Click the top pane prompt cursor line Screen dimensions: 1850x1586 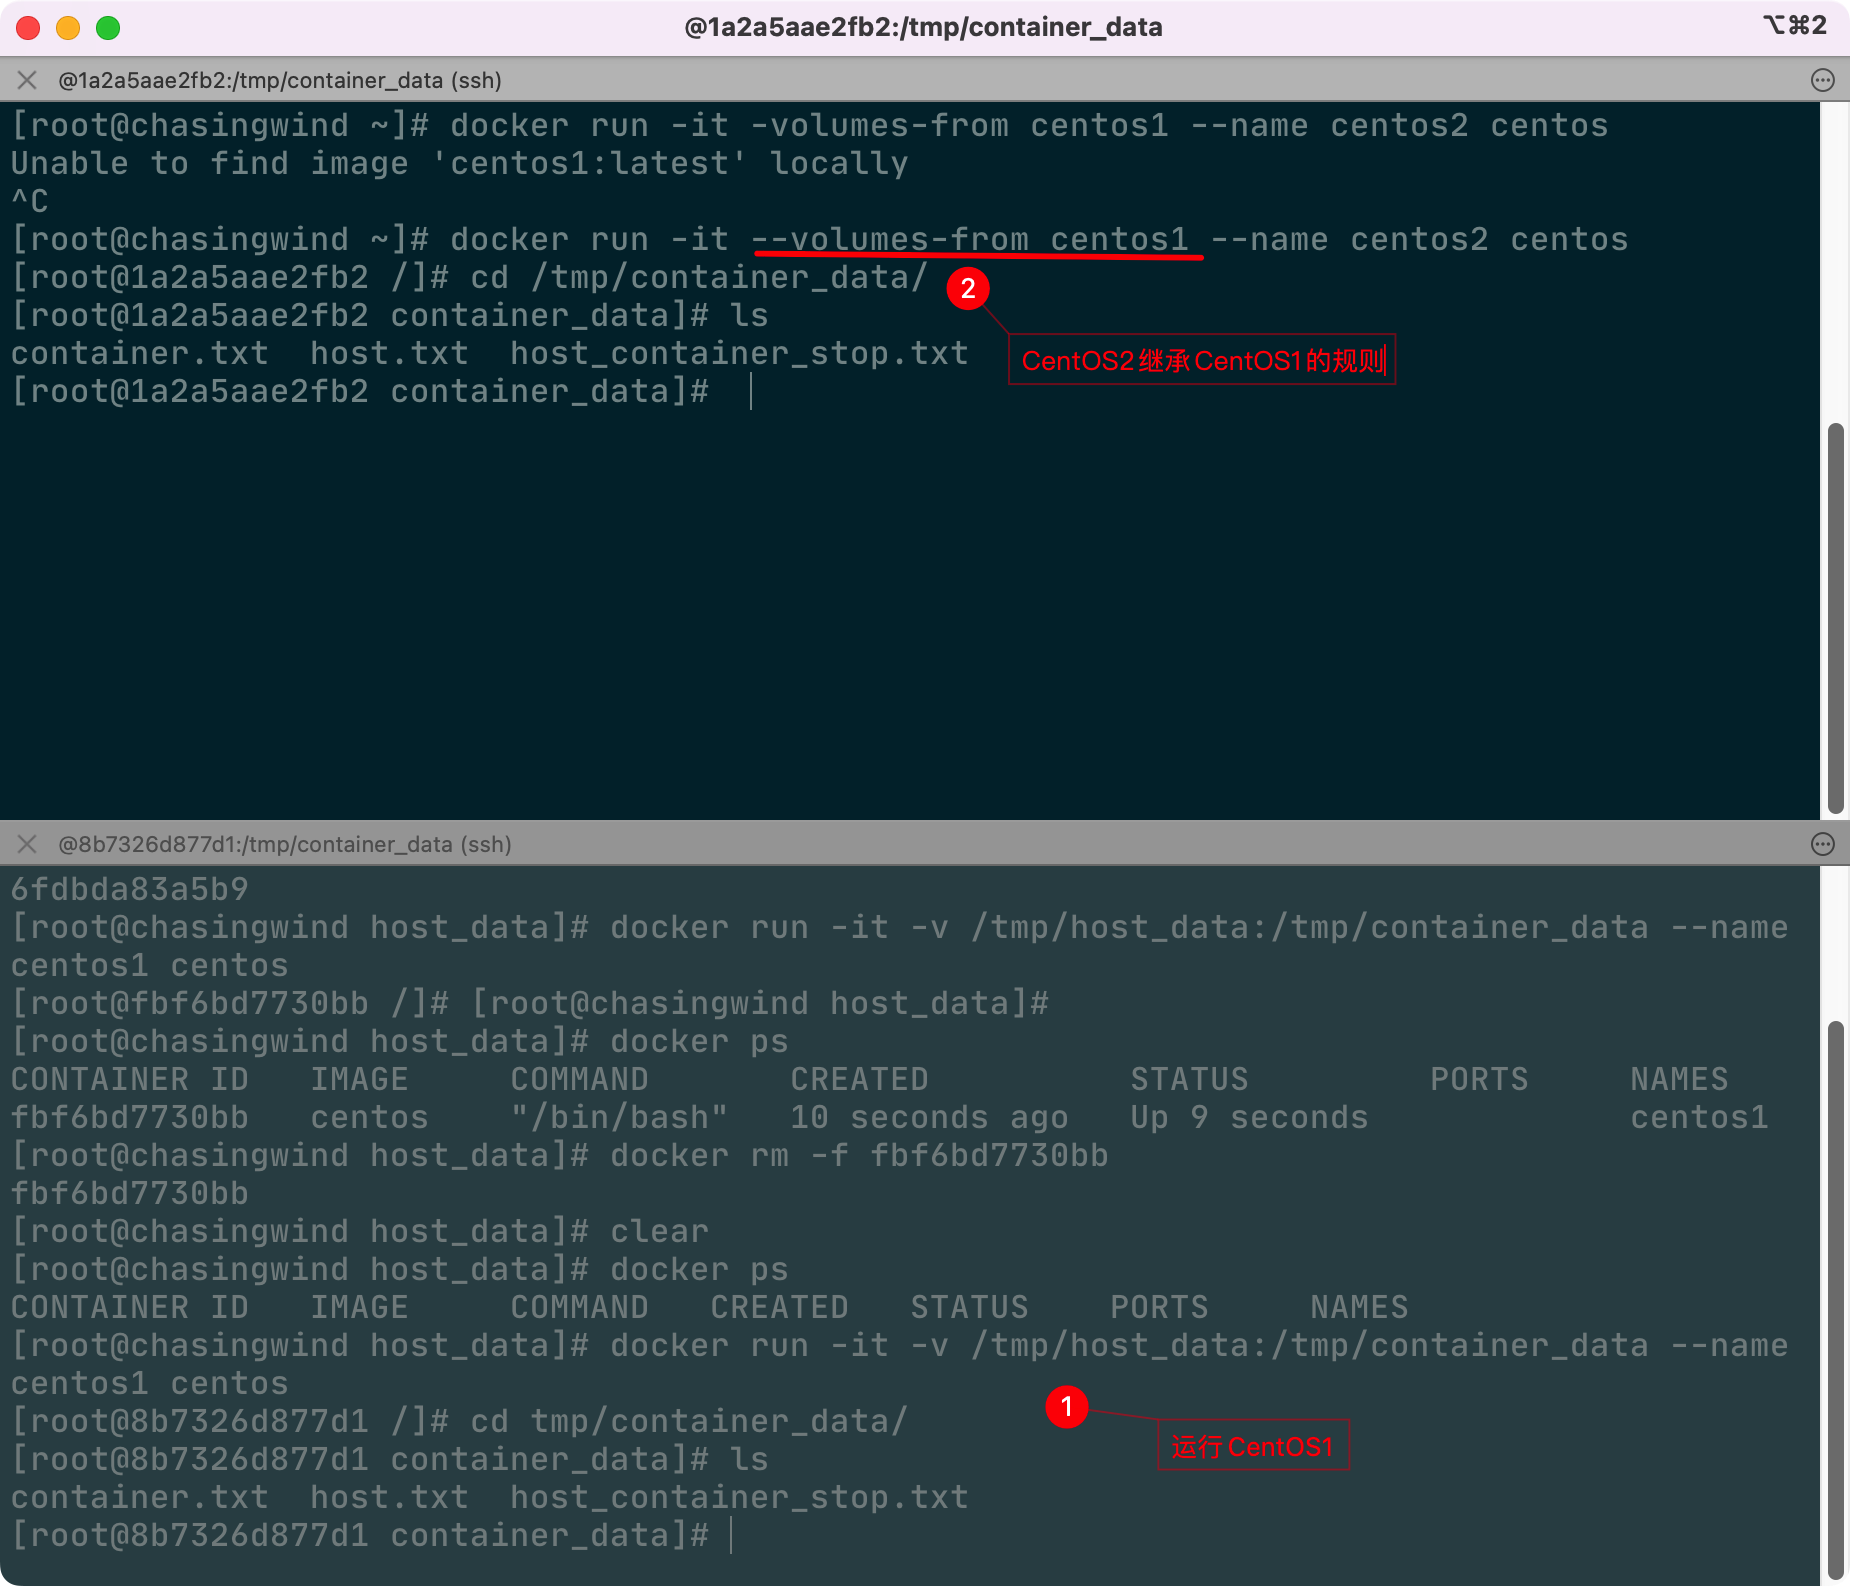380,392
